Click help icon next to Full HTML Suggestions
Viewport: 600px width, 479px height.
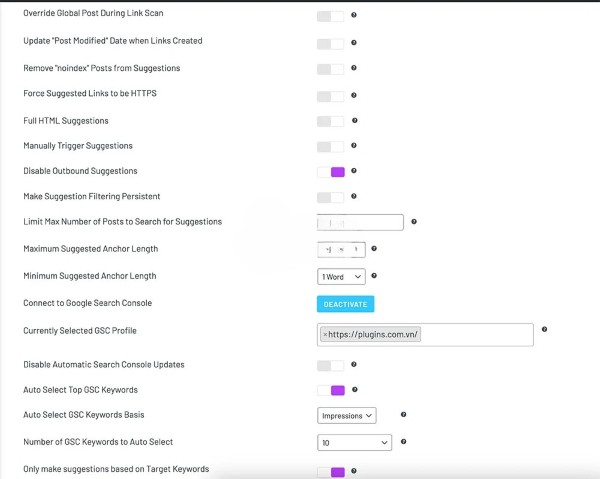pyautogui.click(x=354, y=121)
